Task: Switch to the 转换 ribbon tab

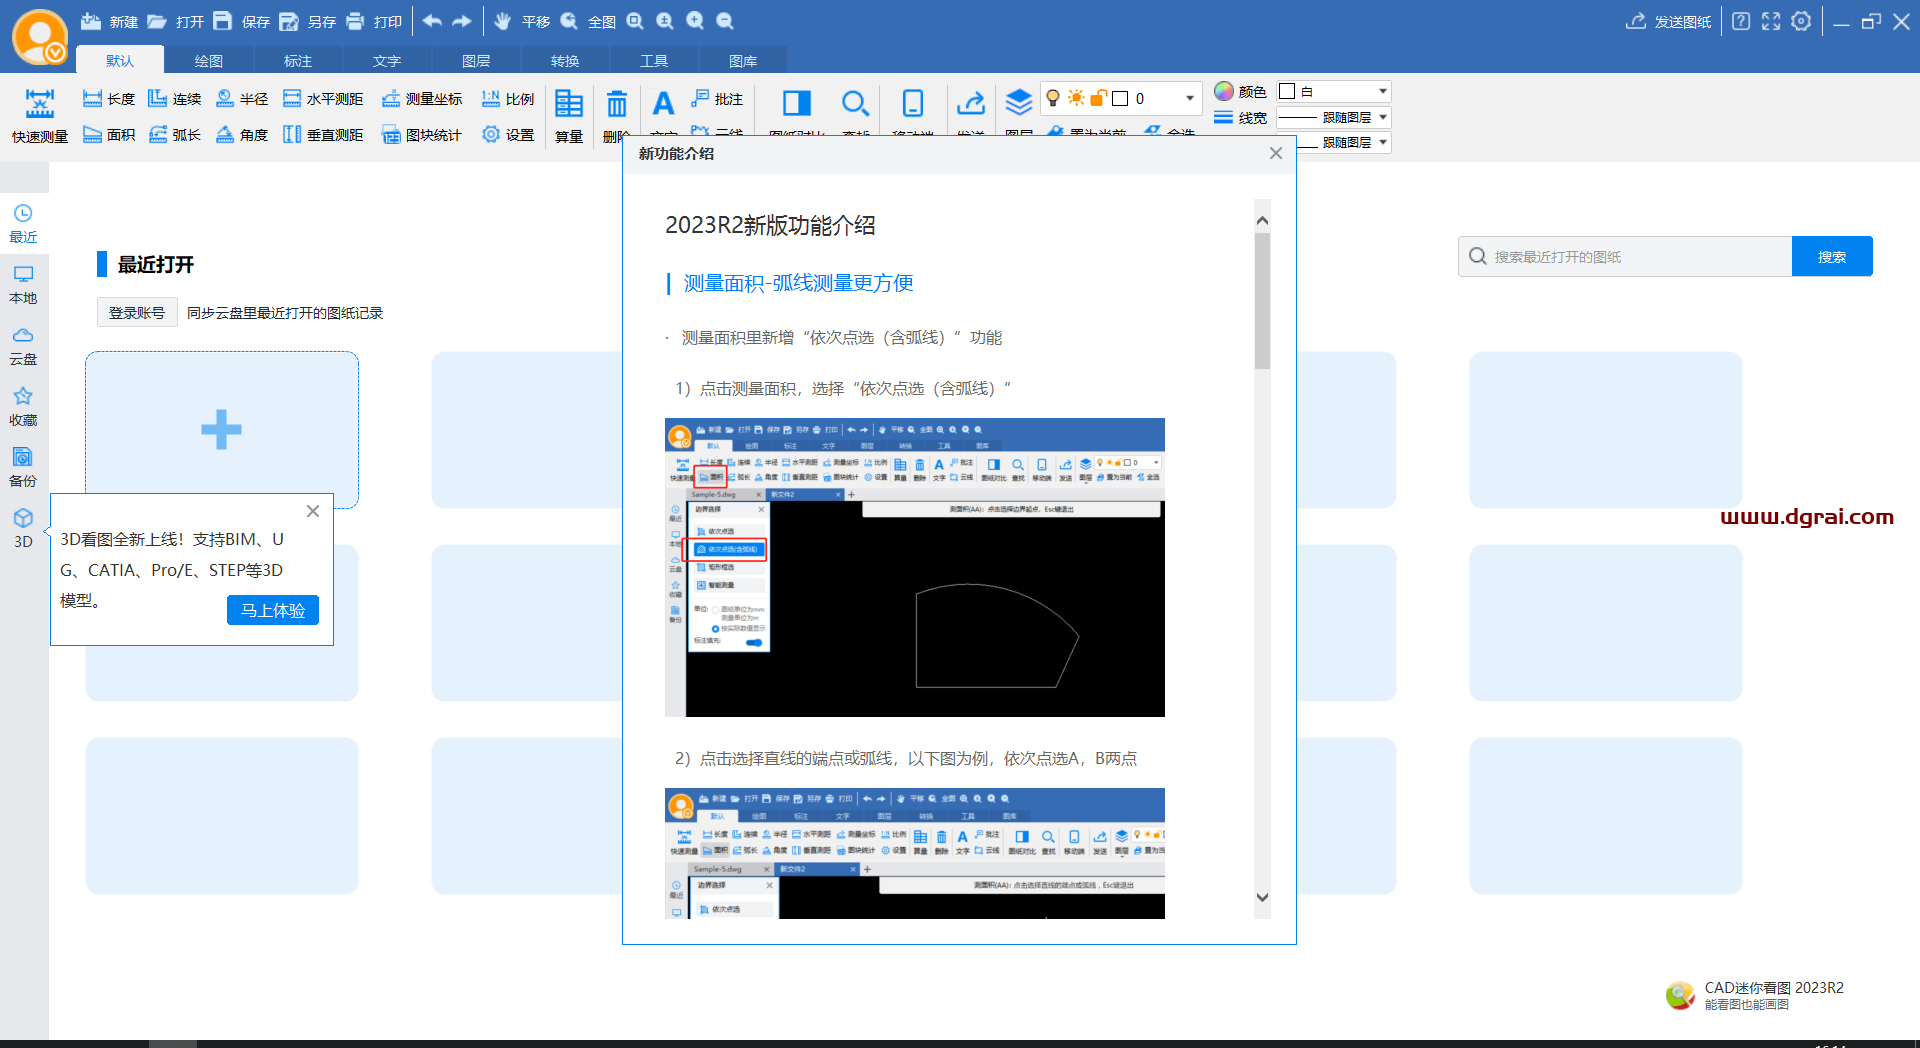Action: pos(565,61)
